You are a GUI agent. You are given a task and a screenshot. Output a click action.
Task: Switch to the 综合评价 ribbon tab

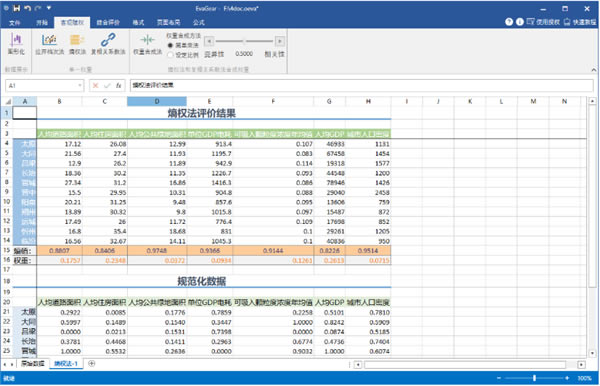108,23
